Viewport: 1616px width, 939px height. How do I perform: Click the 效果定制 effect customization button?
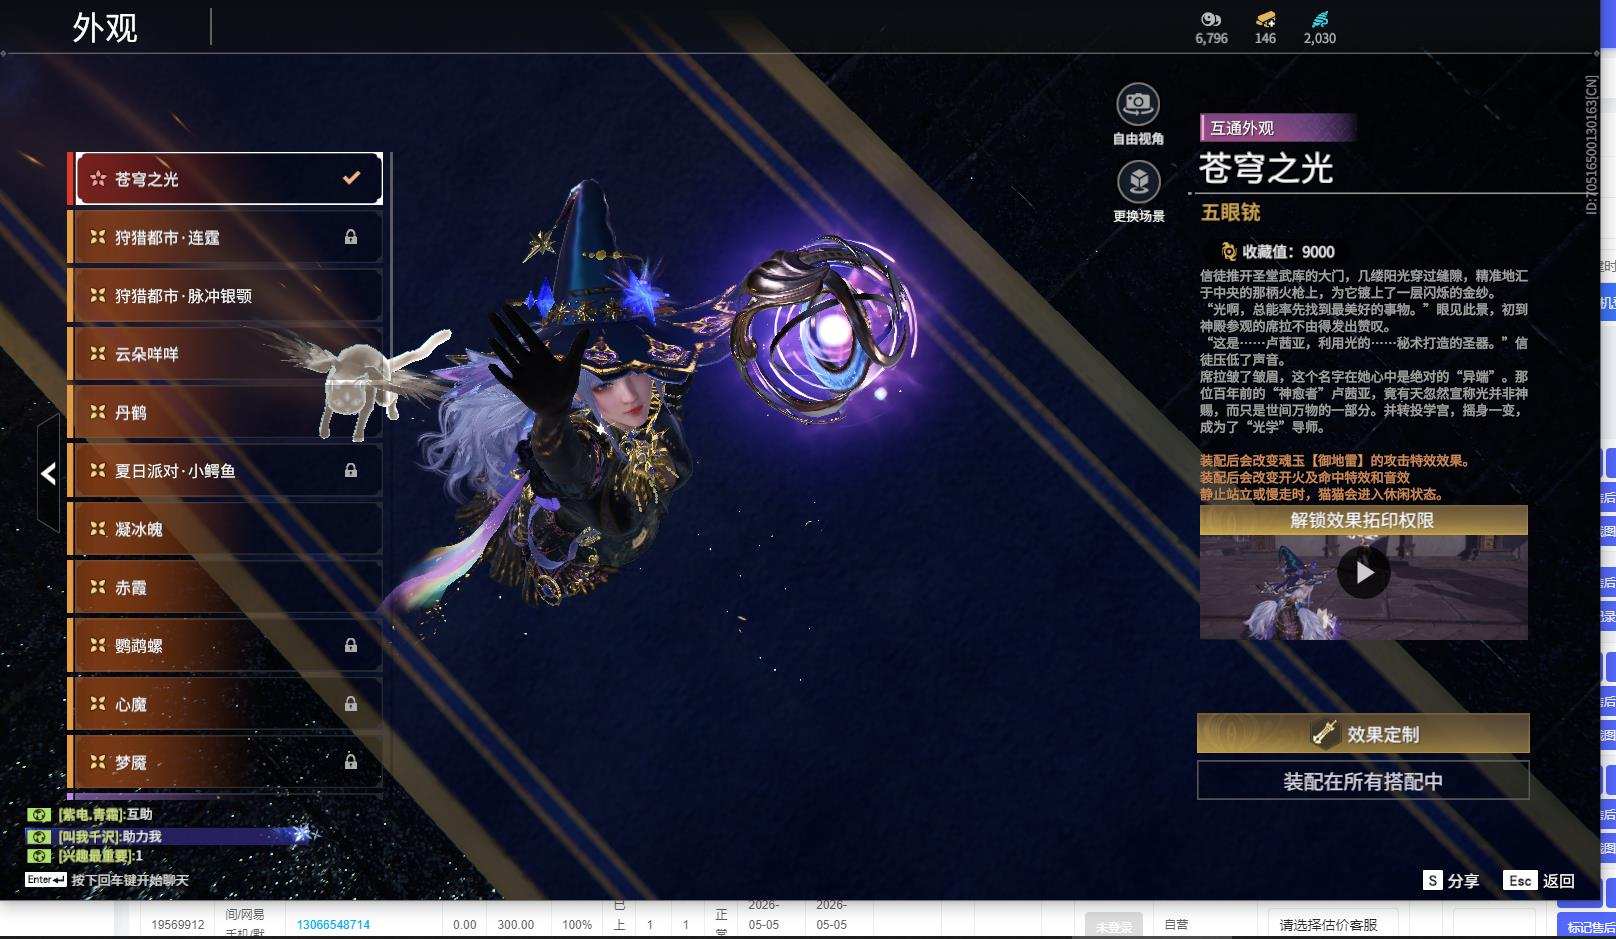1363,734
